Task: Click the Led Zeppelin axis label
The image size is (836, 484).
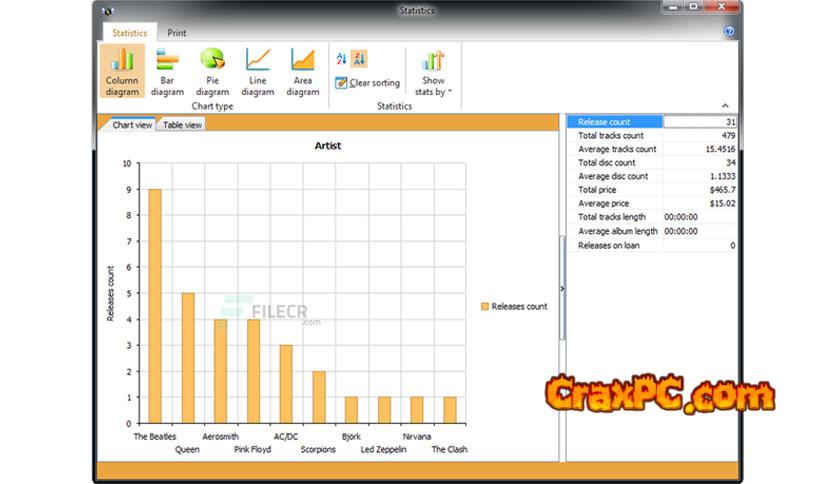Action: point(383,449)
